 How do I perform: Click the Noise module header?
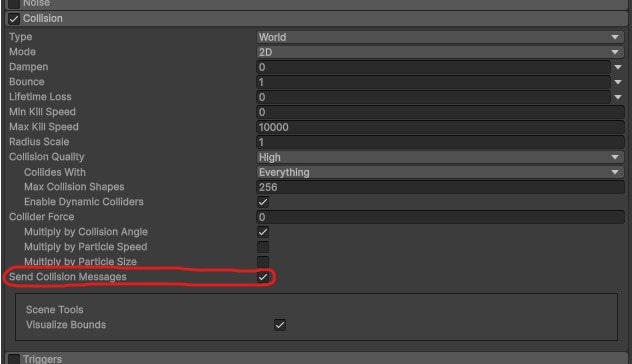pos(318,4)
